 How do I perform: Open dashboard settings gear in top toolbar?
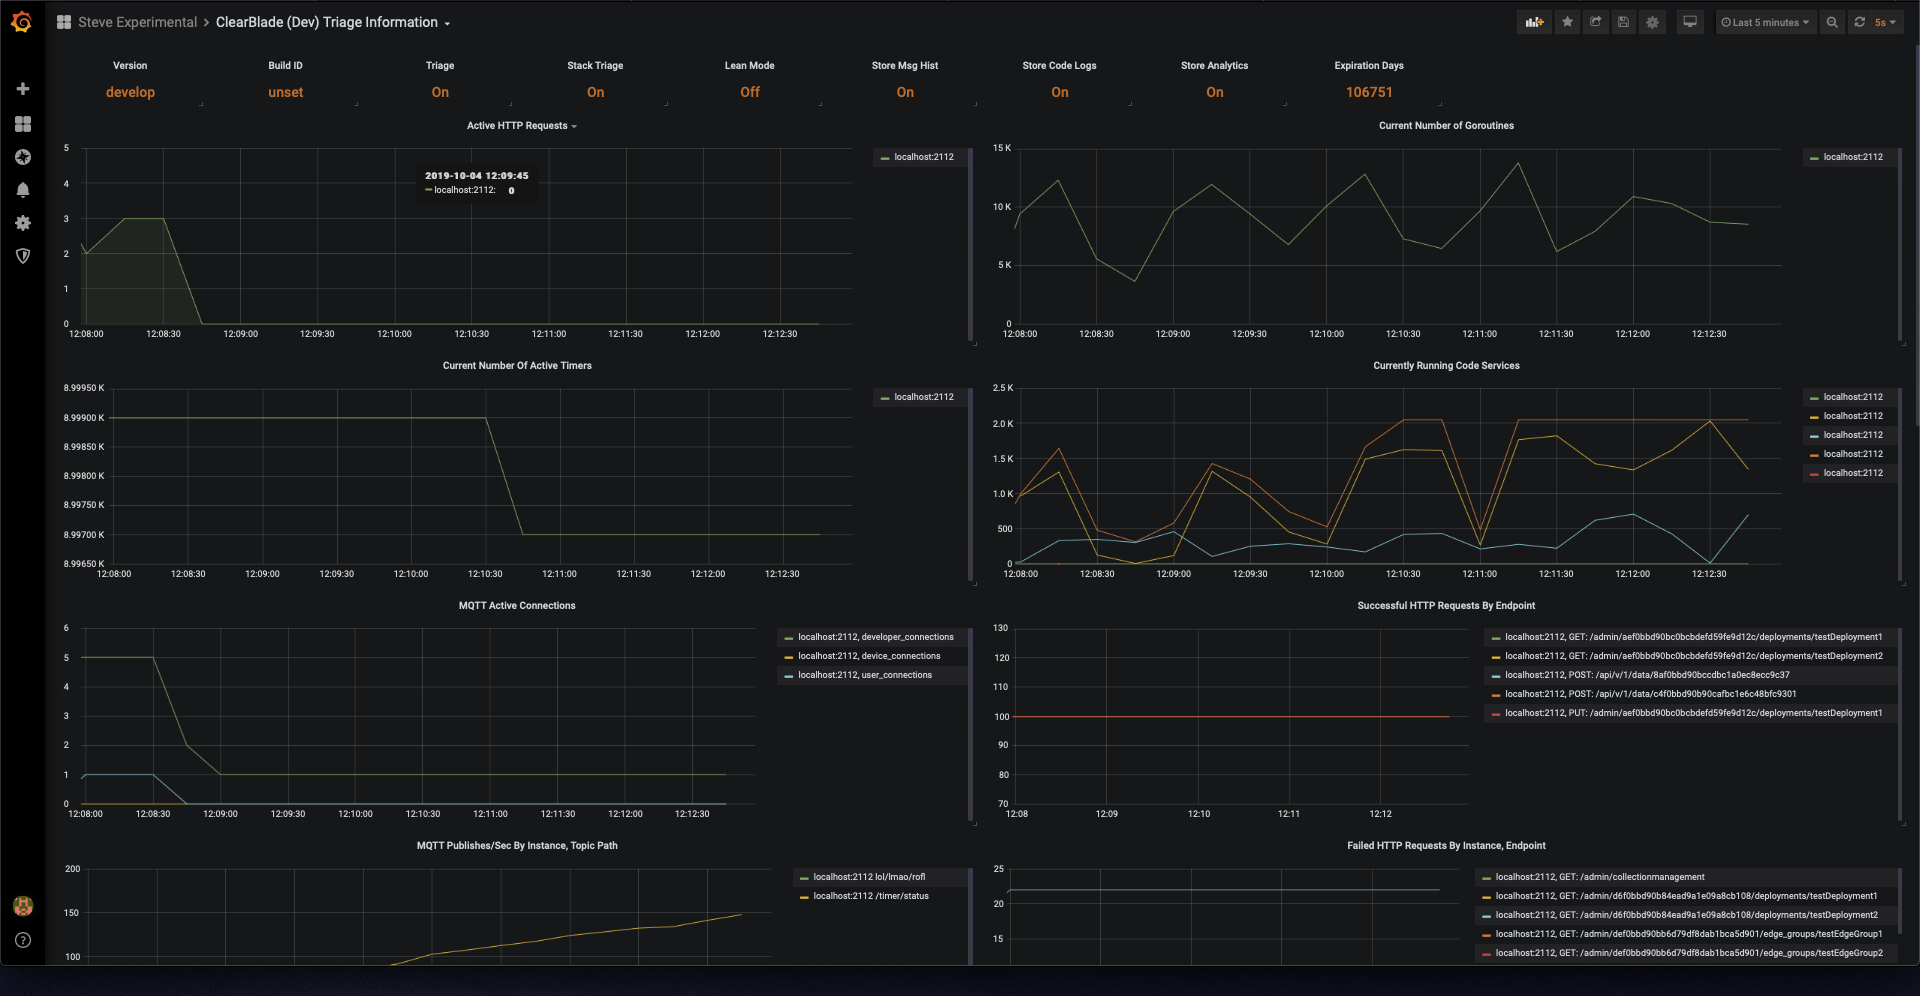click(1653, 22)
